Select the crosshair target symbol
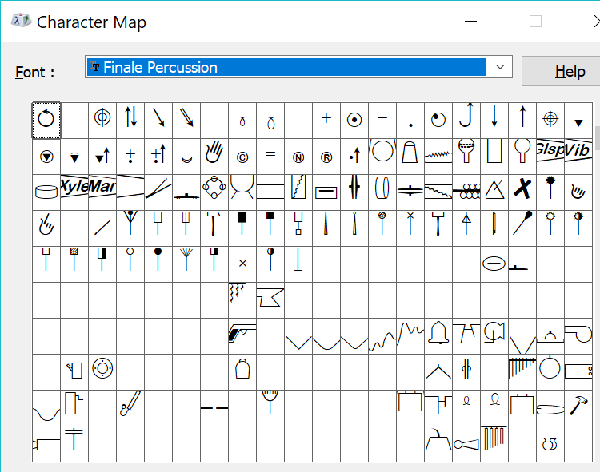 tap(549, 119)
